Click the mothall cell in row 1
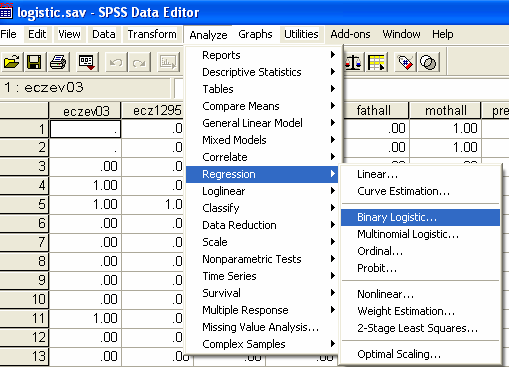Viewport: 509px width, 367px height. tap(445, 128)
